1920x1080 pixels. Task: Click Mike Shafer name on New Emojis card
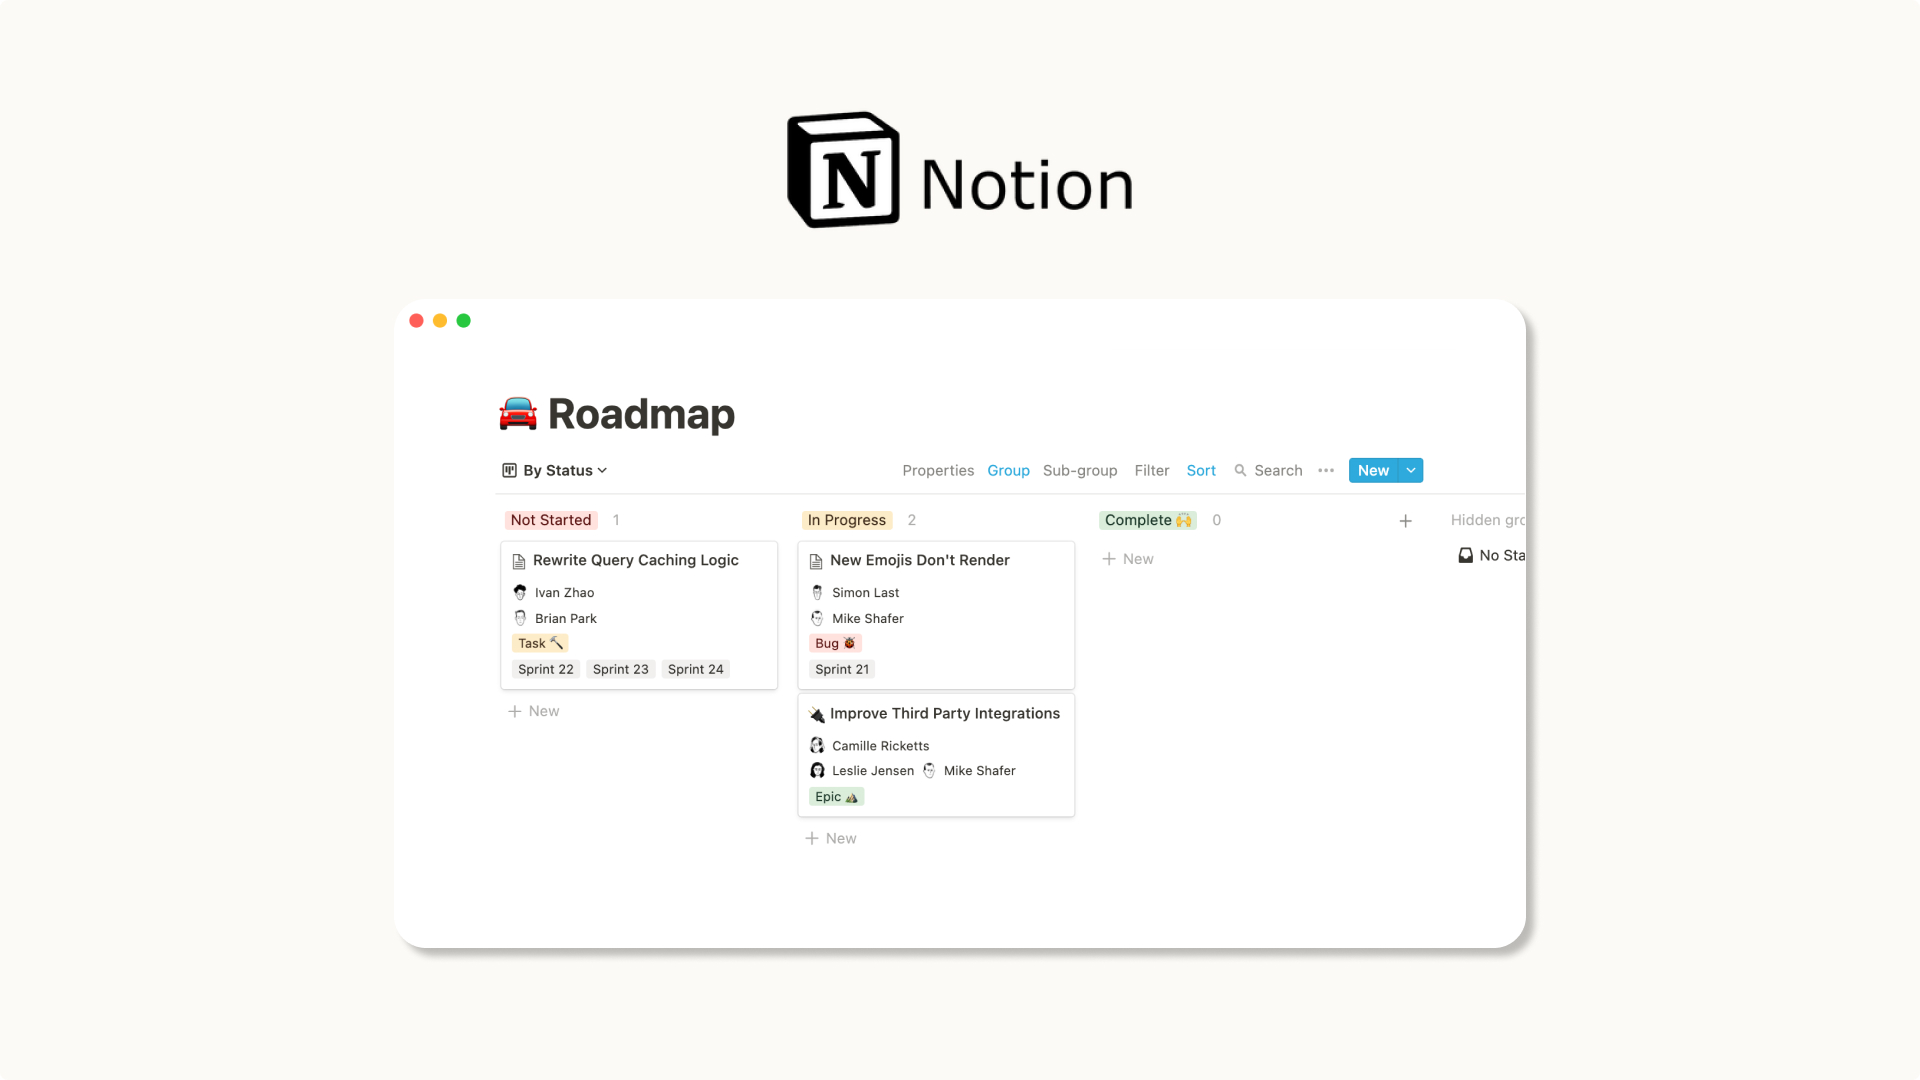[868, 619]
